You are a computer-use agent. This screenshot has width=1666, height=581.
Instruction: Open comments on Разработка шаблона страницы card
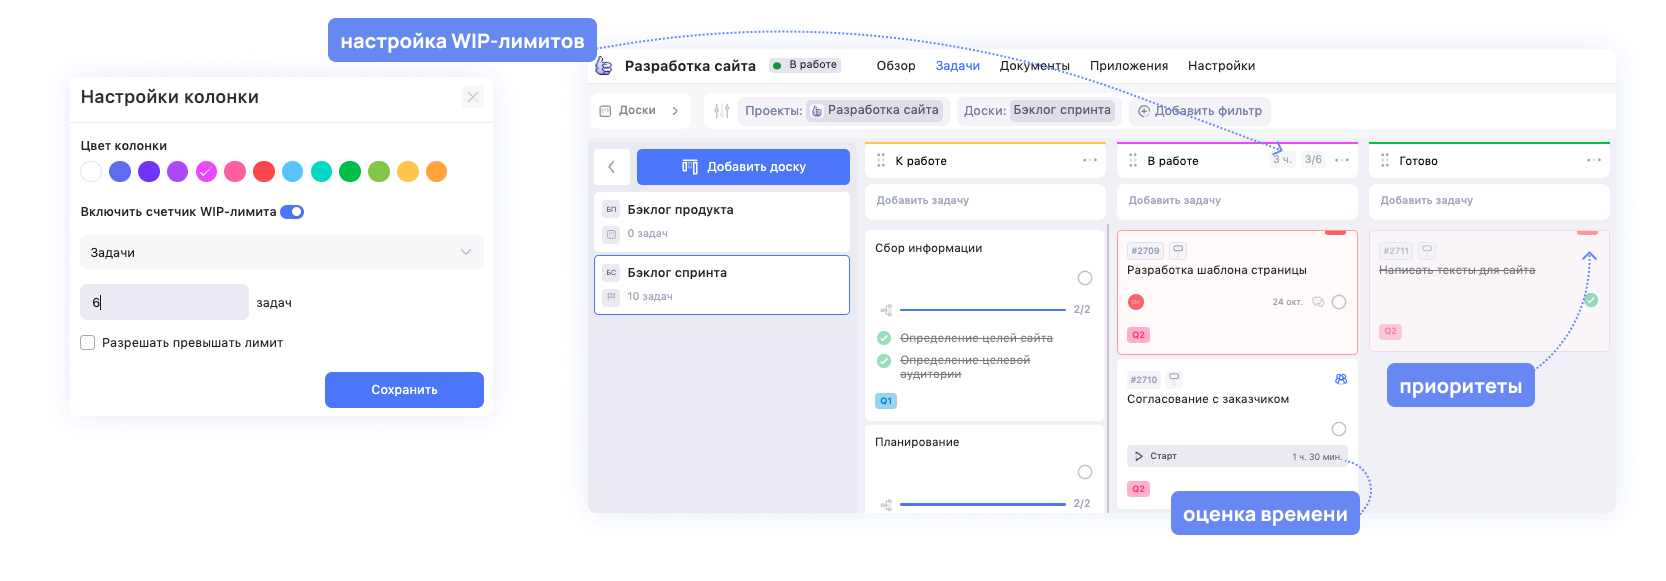(1318, 302)
